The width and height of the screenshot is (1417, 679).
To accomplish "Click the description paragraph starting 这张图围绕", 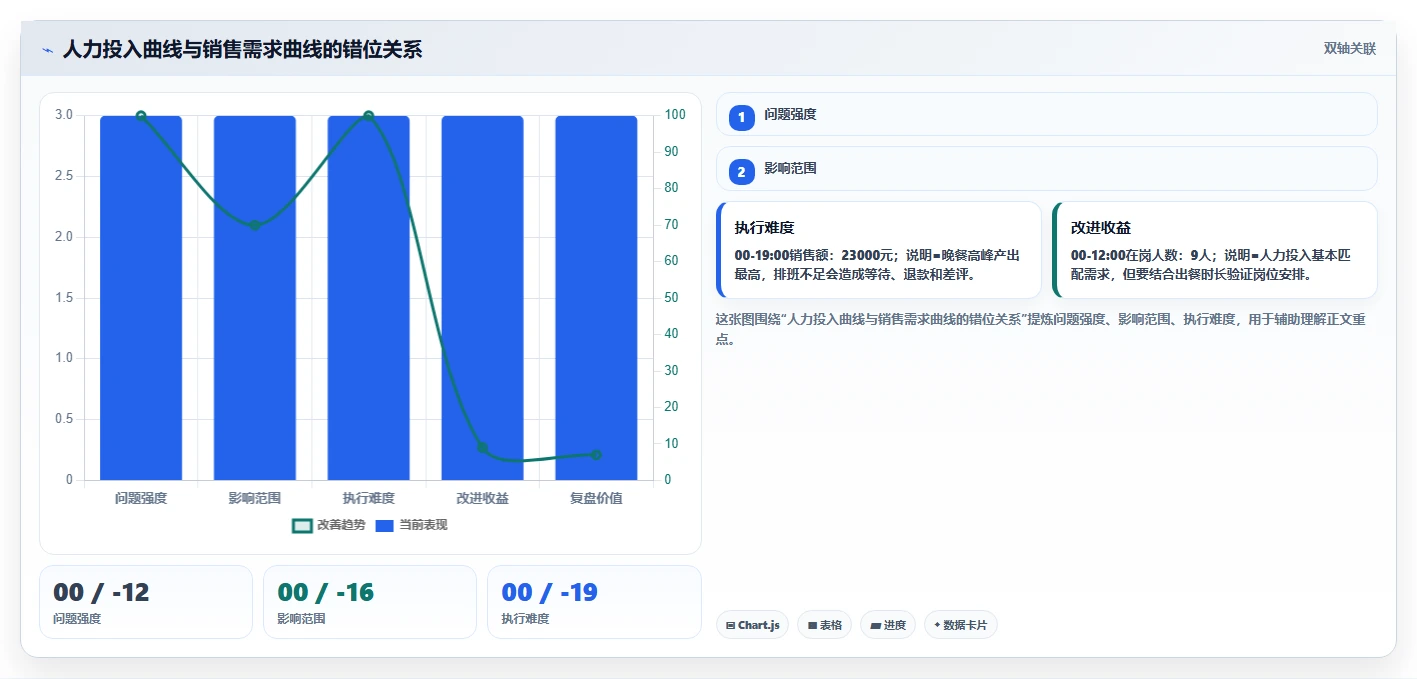I will (1041, 329).
